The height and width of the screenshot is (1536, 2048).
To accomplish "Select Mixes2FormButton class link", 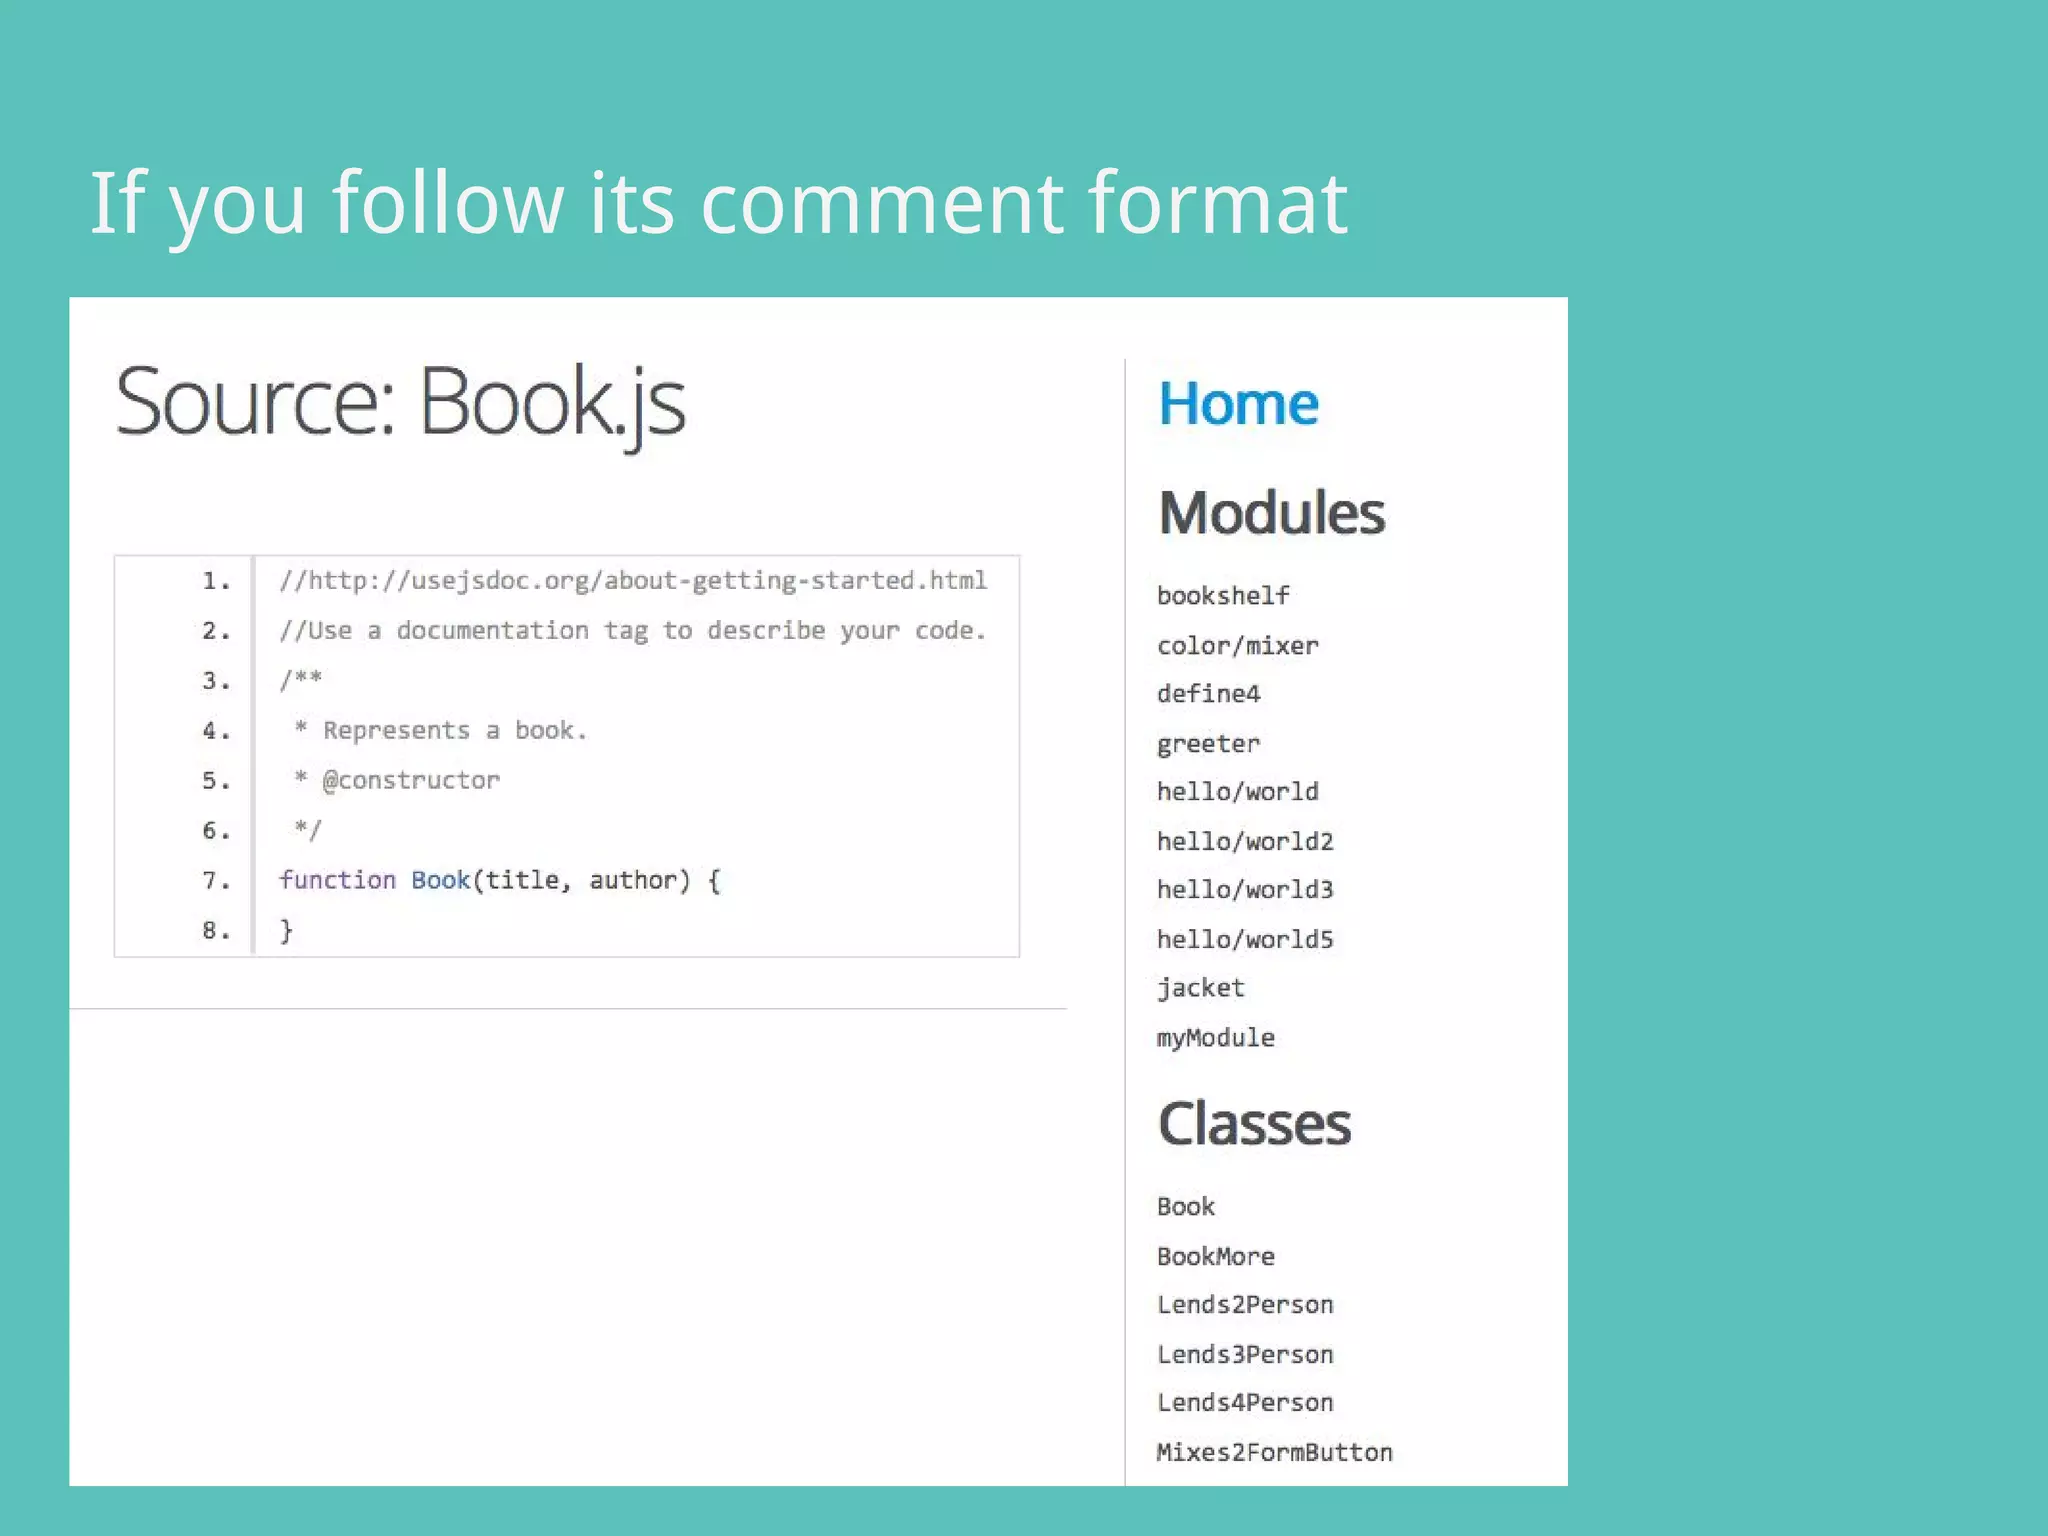I will 1274,1453.
